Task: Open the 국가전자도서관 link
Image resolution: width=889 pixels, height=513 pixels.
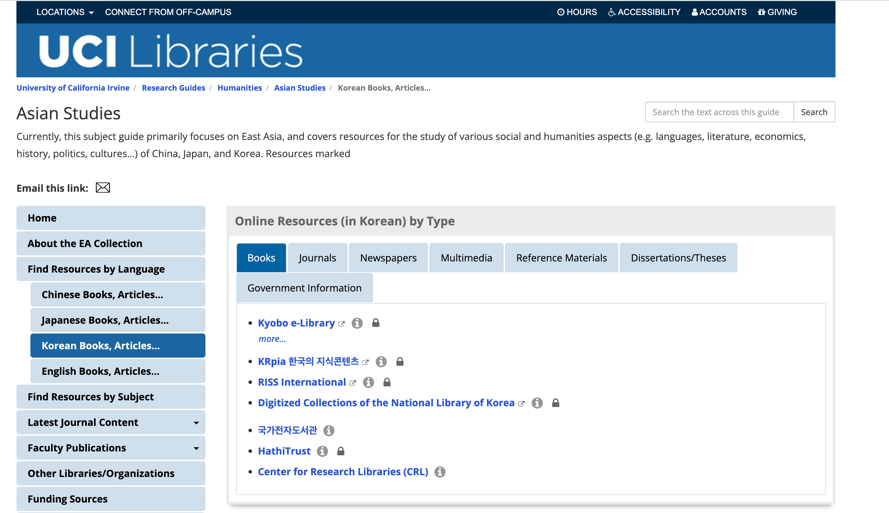Action: point(287,430)
